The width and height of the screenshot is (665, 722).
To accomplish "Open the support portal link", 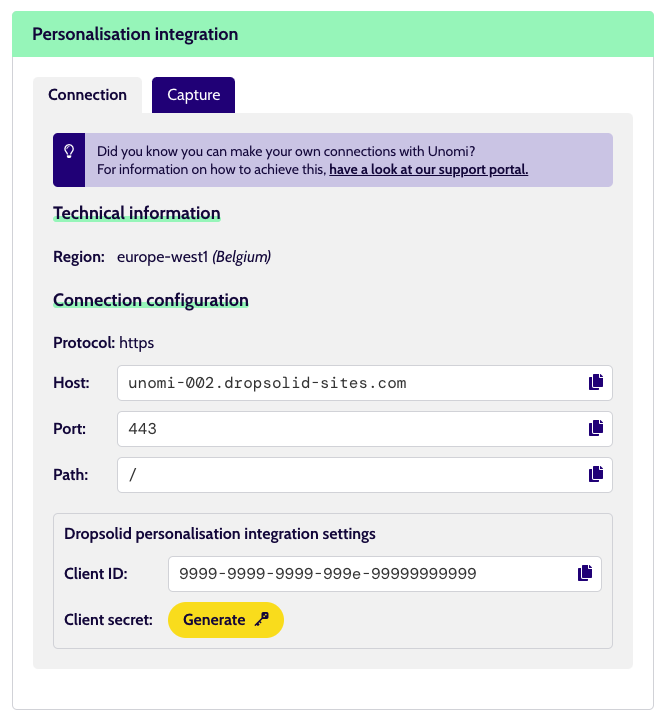I will (x=428, y=169).
